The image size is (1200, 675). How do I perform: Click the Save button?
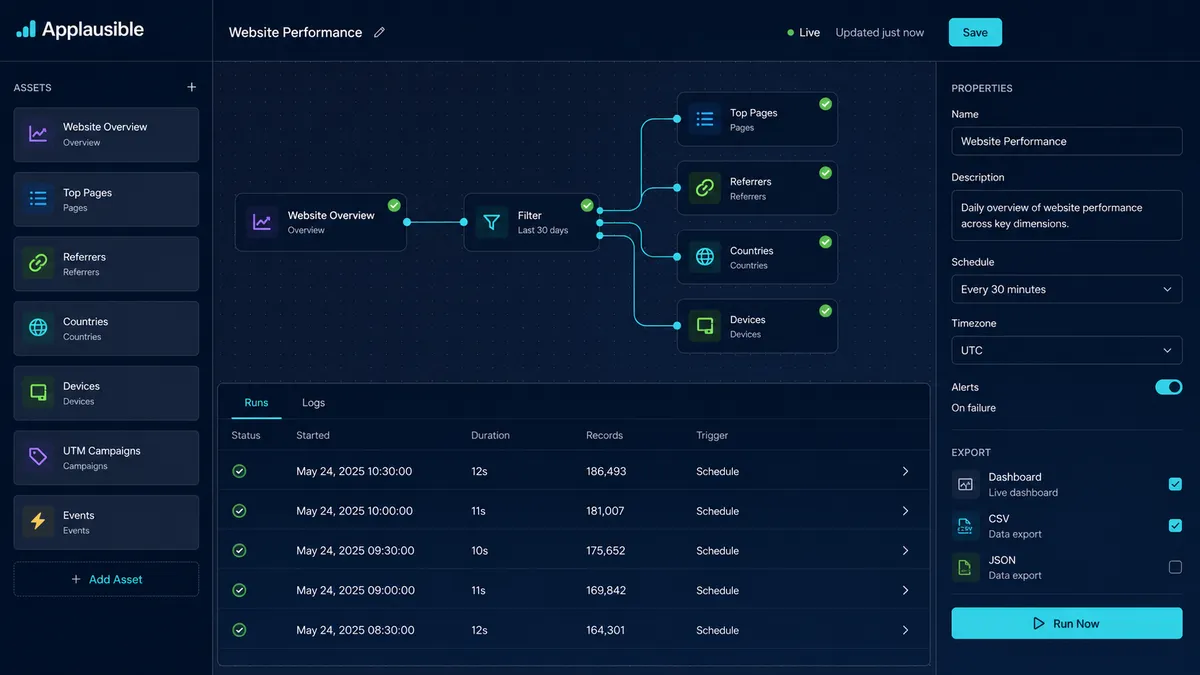pos(975,32)
